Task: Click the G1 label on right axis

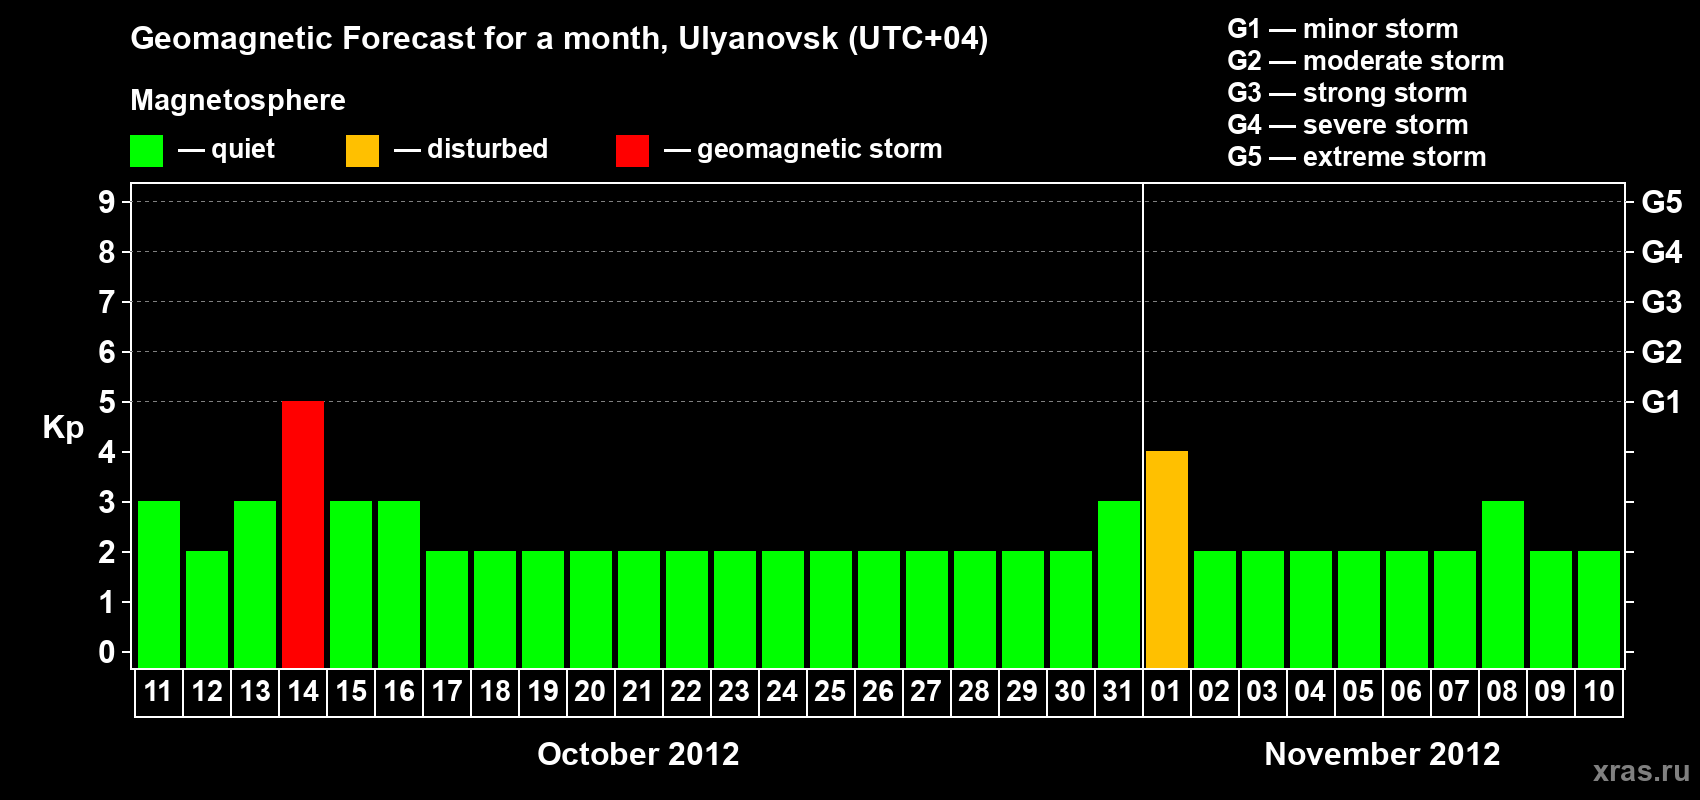Action: (x=1661, y=402)
